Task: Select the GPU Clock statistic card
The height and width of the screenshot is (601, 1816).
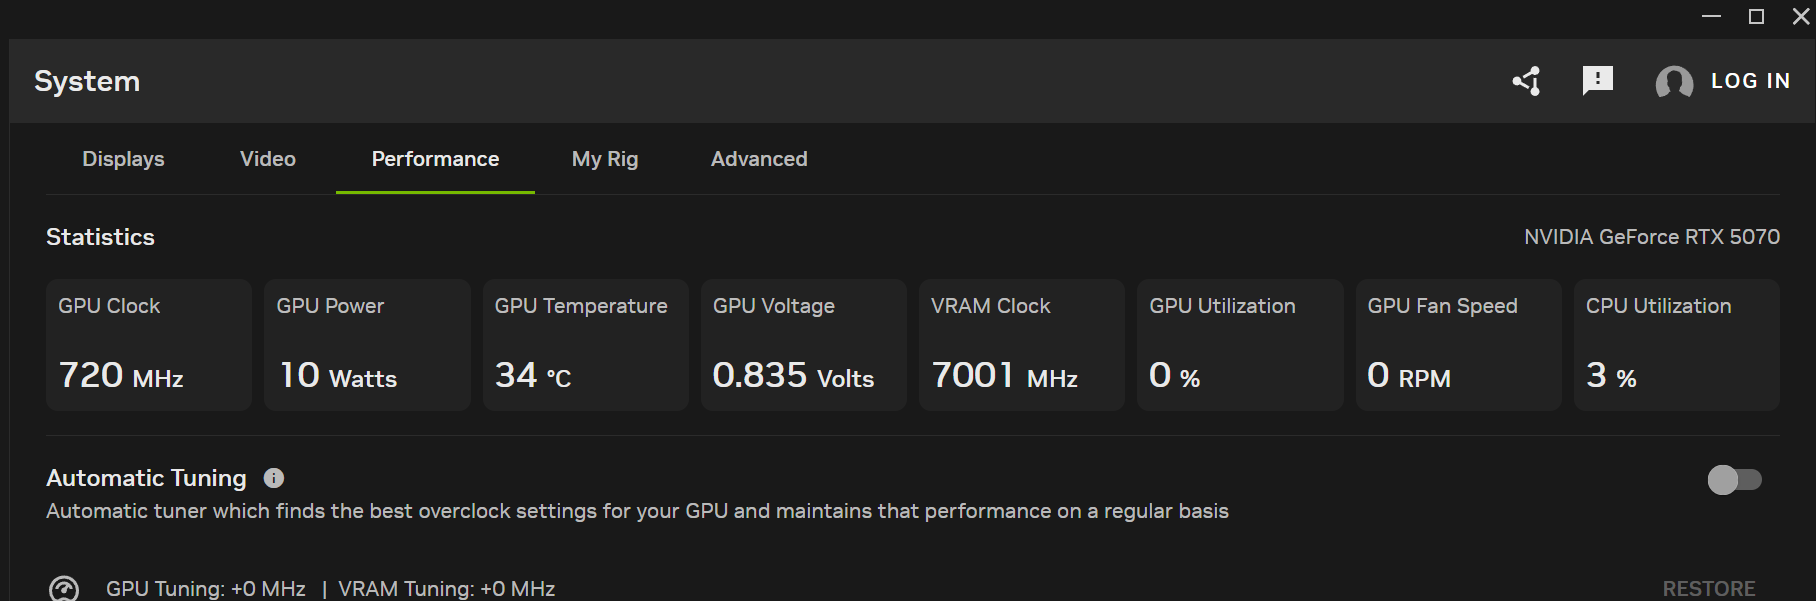Action: point(149,345)
